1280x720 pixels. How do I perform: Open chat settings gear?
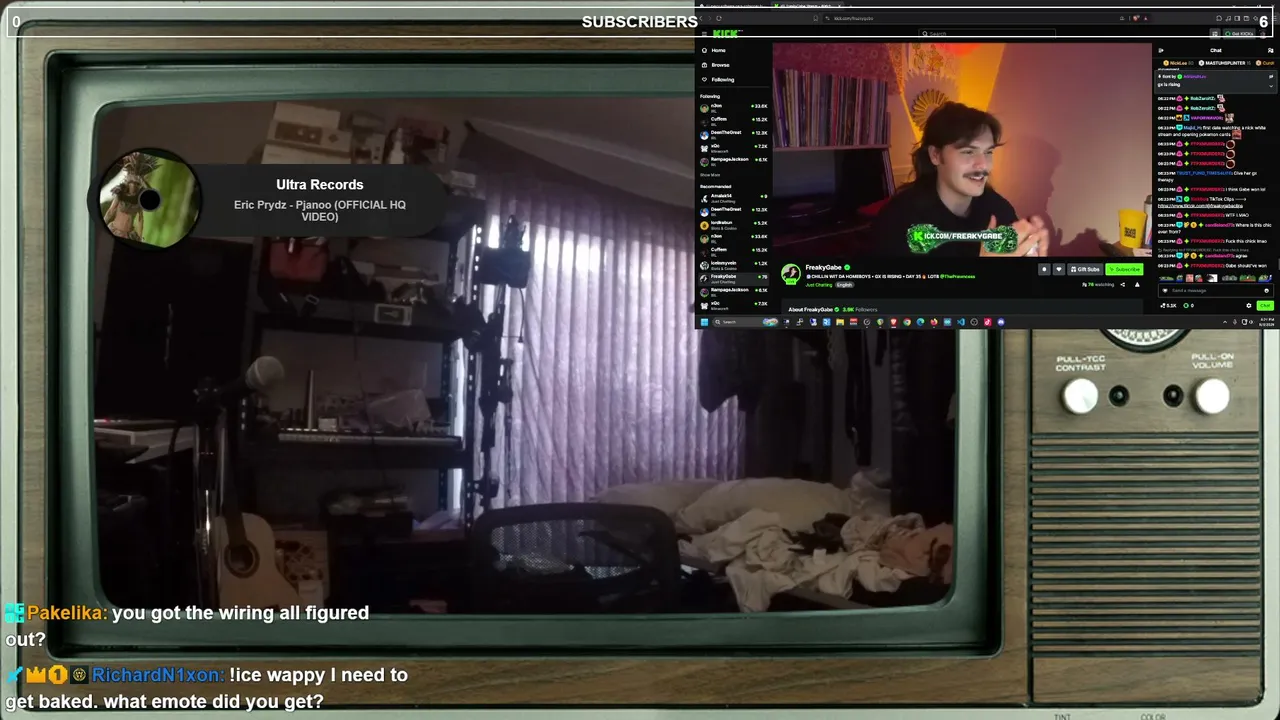click(x=1248, y=305)
